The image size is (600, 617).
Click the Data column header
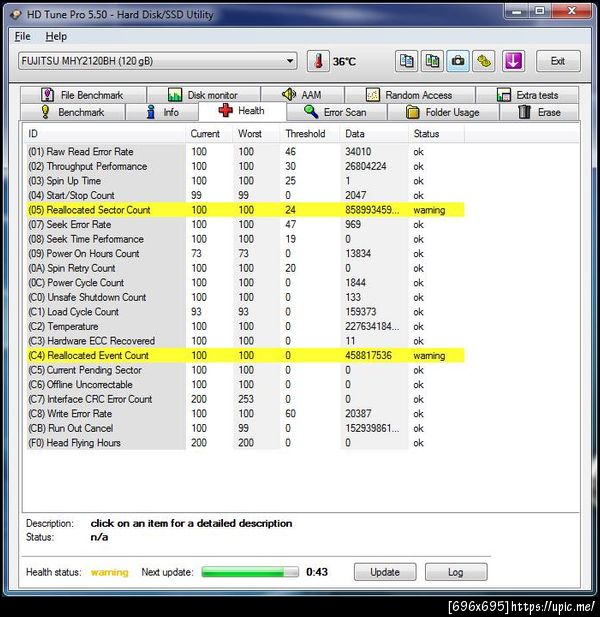(x=374, y=134)
